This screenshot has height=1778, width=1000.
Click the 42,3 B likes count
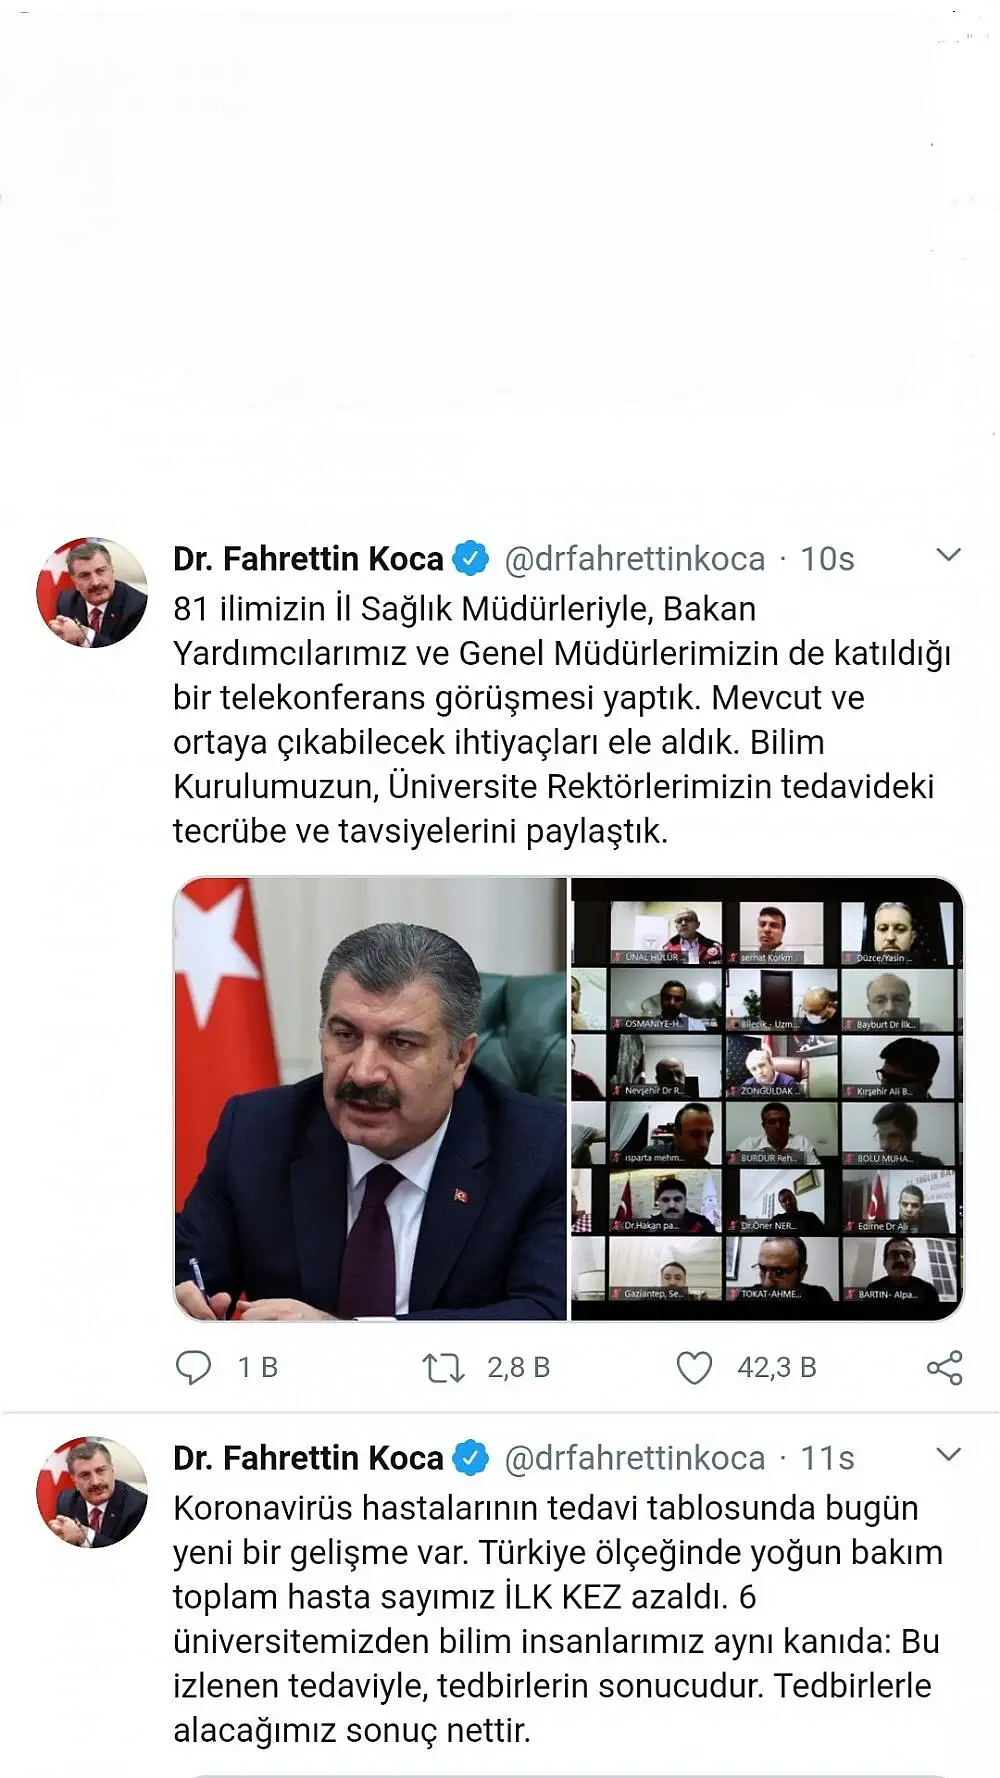coord(777,1367)
